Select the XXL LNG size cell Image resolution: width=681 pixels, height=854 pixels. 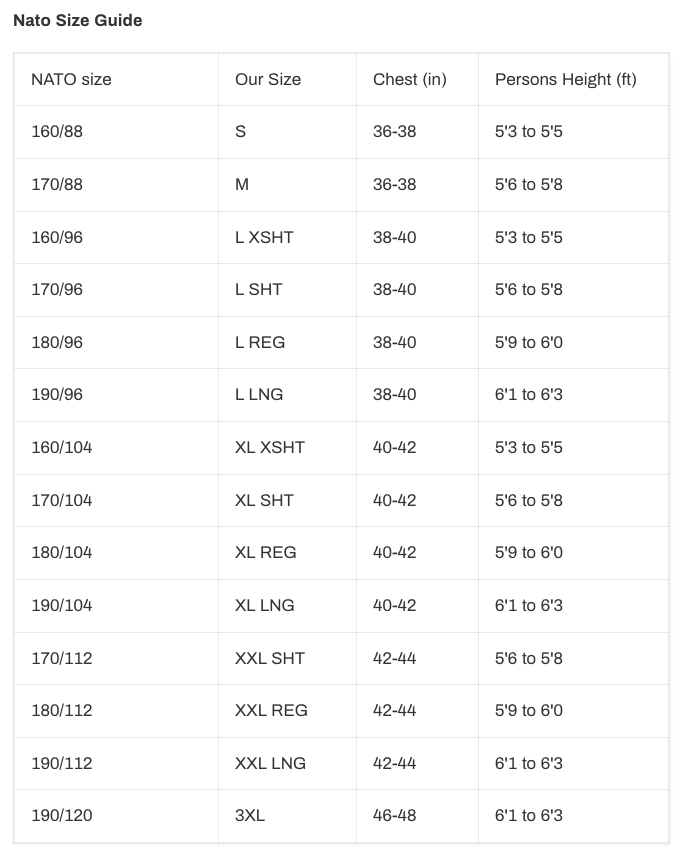point(271,763)
